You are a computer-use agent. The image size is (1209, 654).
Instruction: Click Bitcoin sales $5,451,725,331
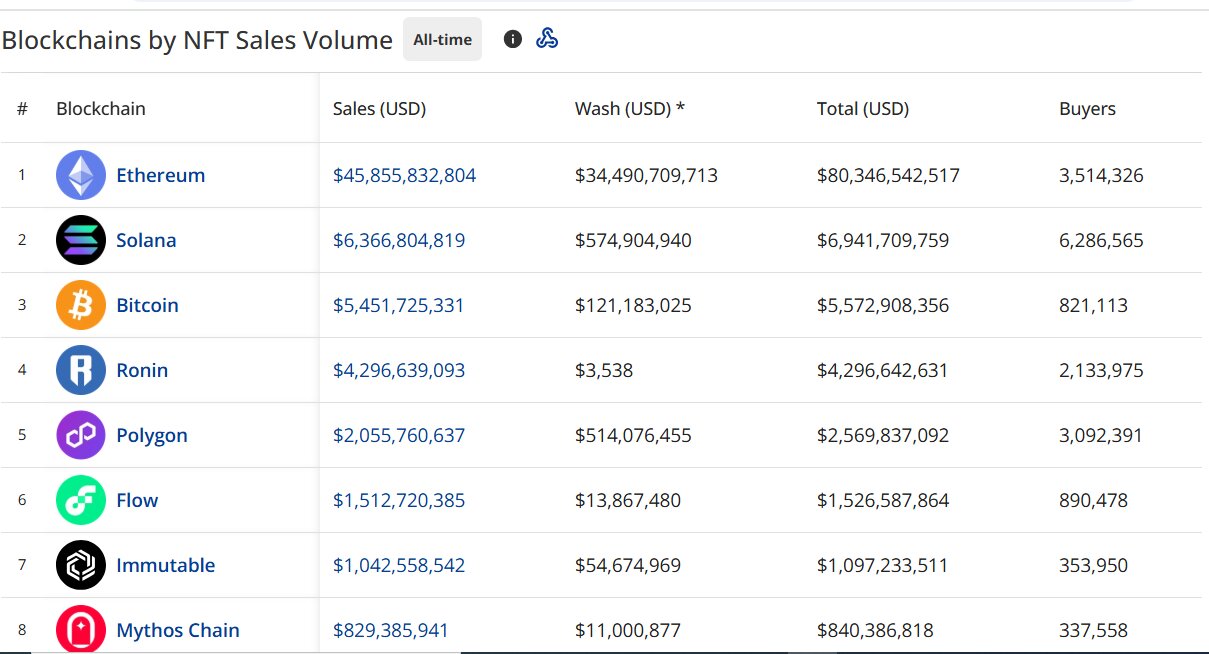coord(399,305)
